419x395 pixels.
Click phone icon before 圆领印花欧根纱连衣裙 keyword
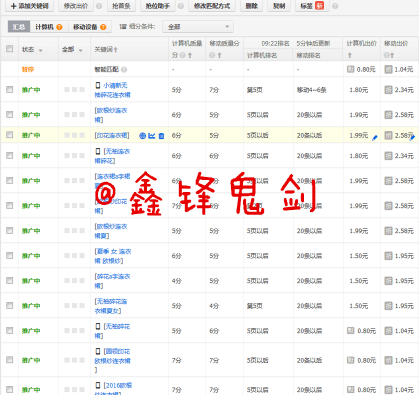pyautogui.click(x=98, y=351)
